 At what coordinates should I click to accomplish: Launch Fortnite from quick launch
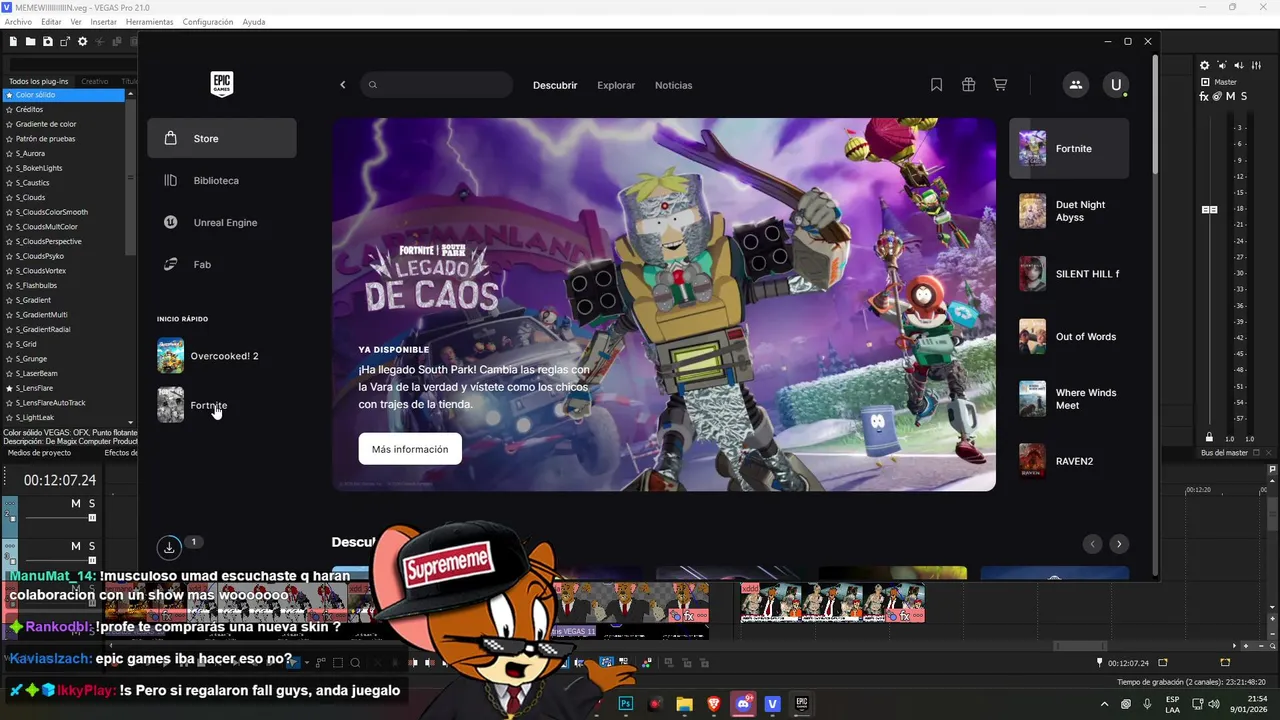point(222,405)
